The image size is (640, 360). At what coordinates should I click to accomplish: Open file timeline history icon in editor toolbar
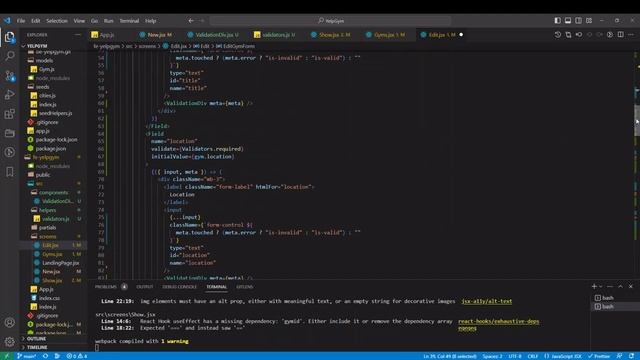point(558,35)
